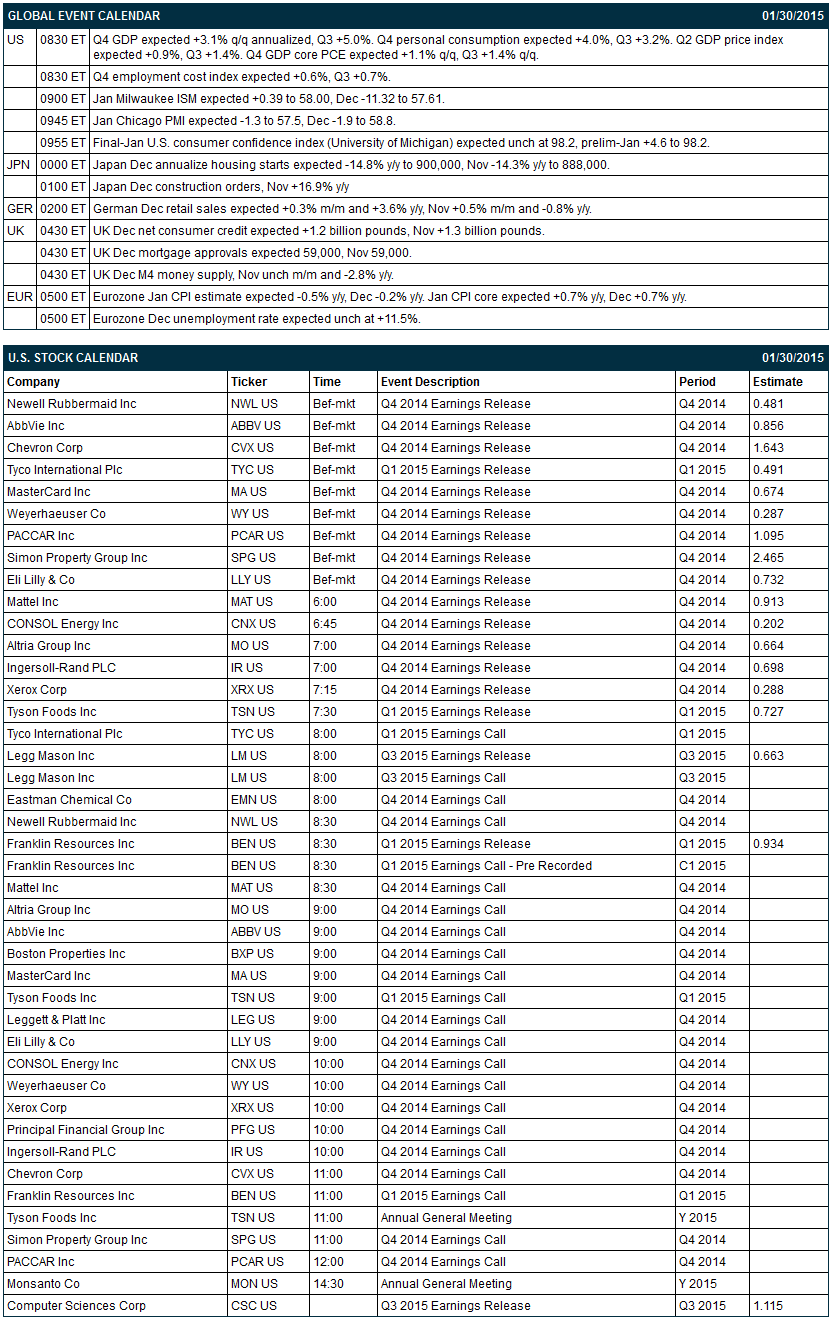Select the Monsanto Co company cell
Image resolution: width=834 pixels, height=1322 pixels.
pyautogui.click(x=116, y=1284)
